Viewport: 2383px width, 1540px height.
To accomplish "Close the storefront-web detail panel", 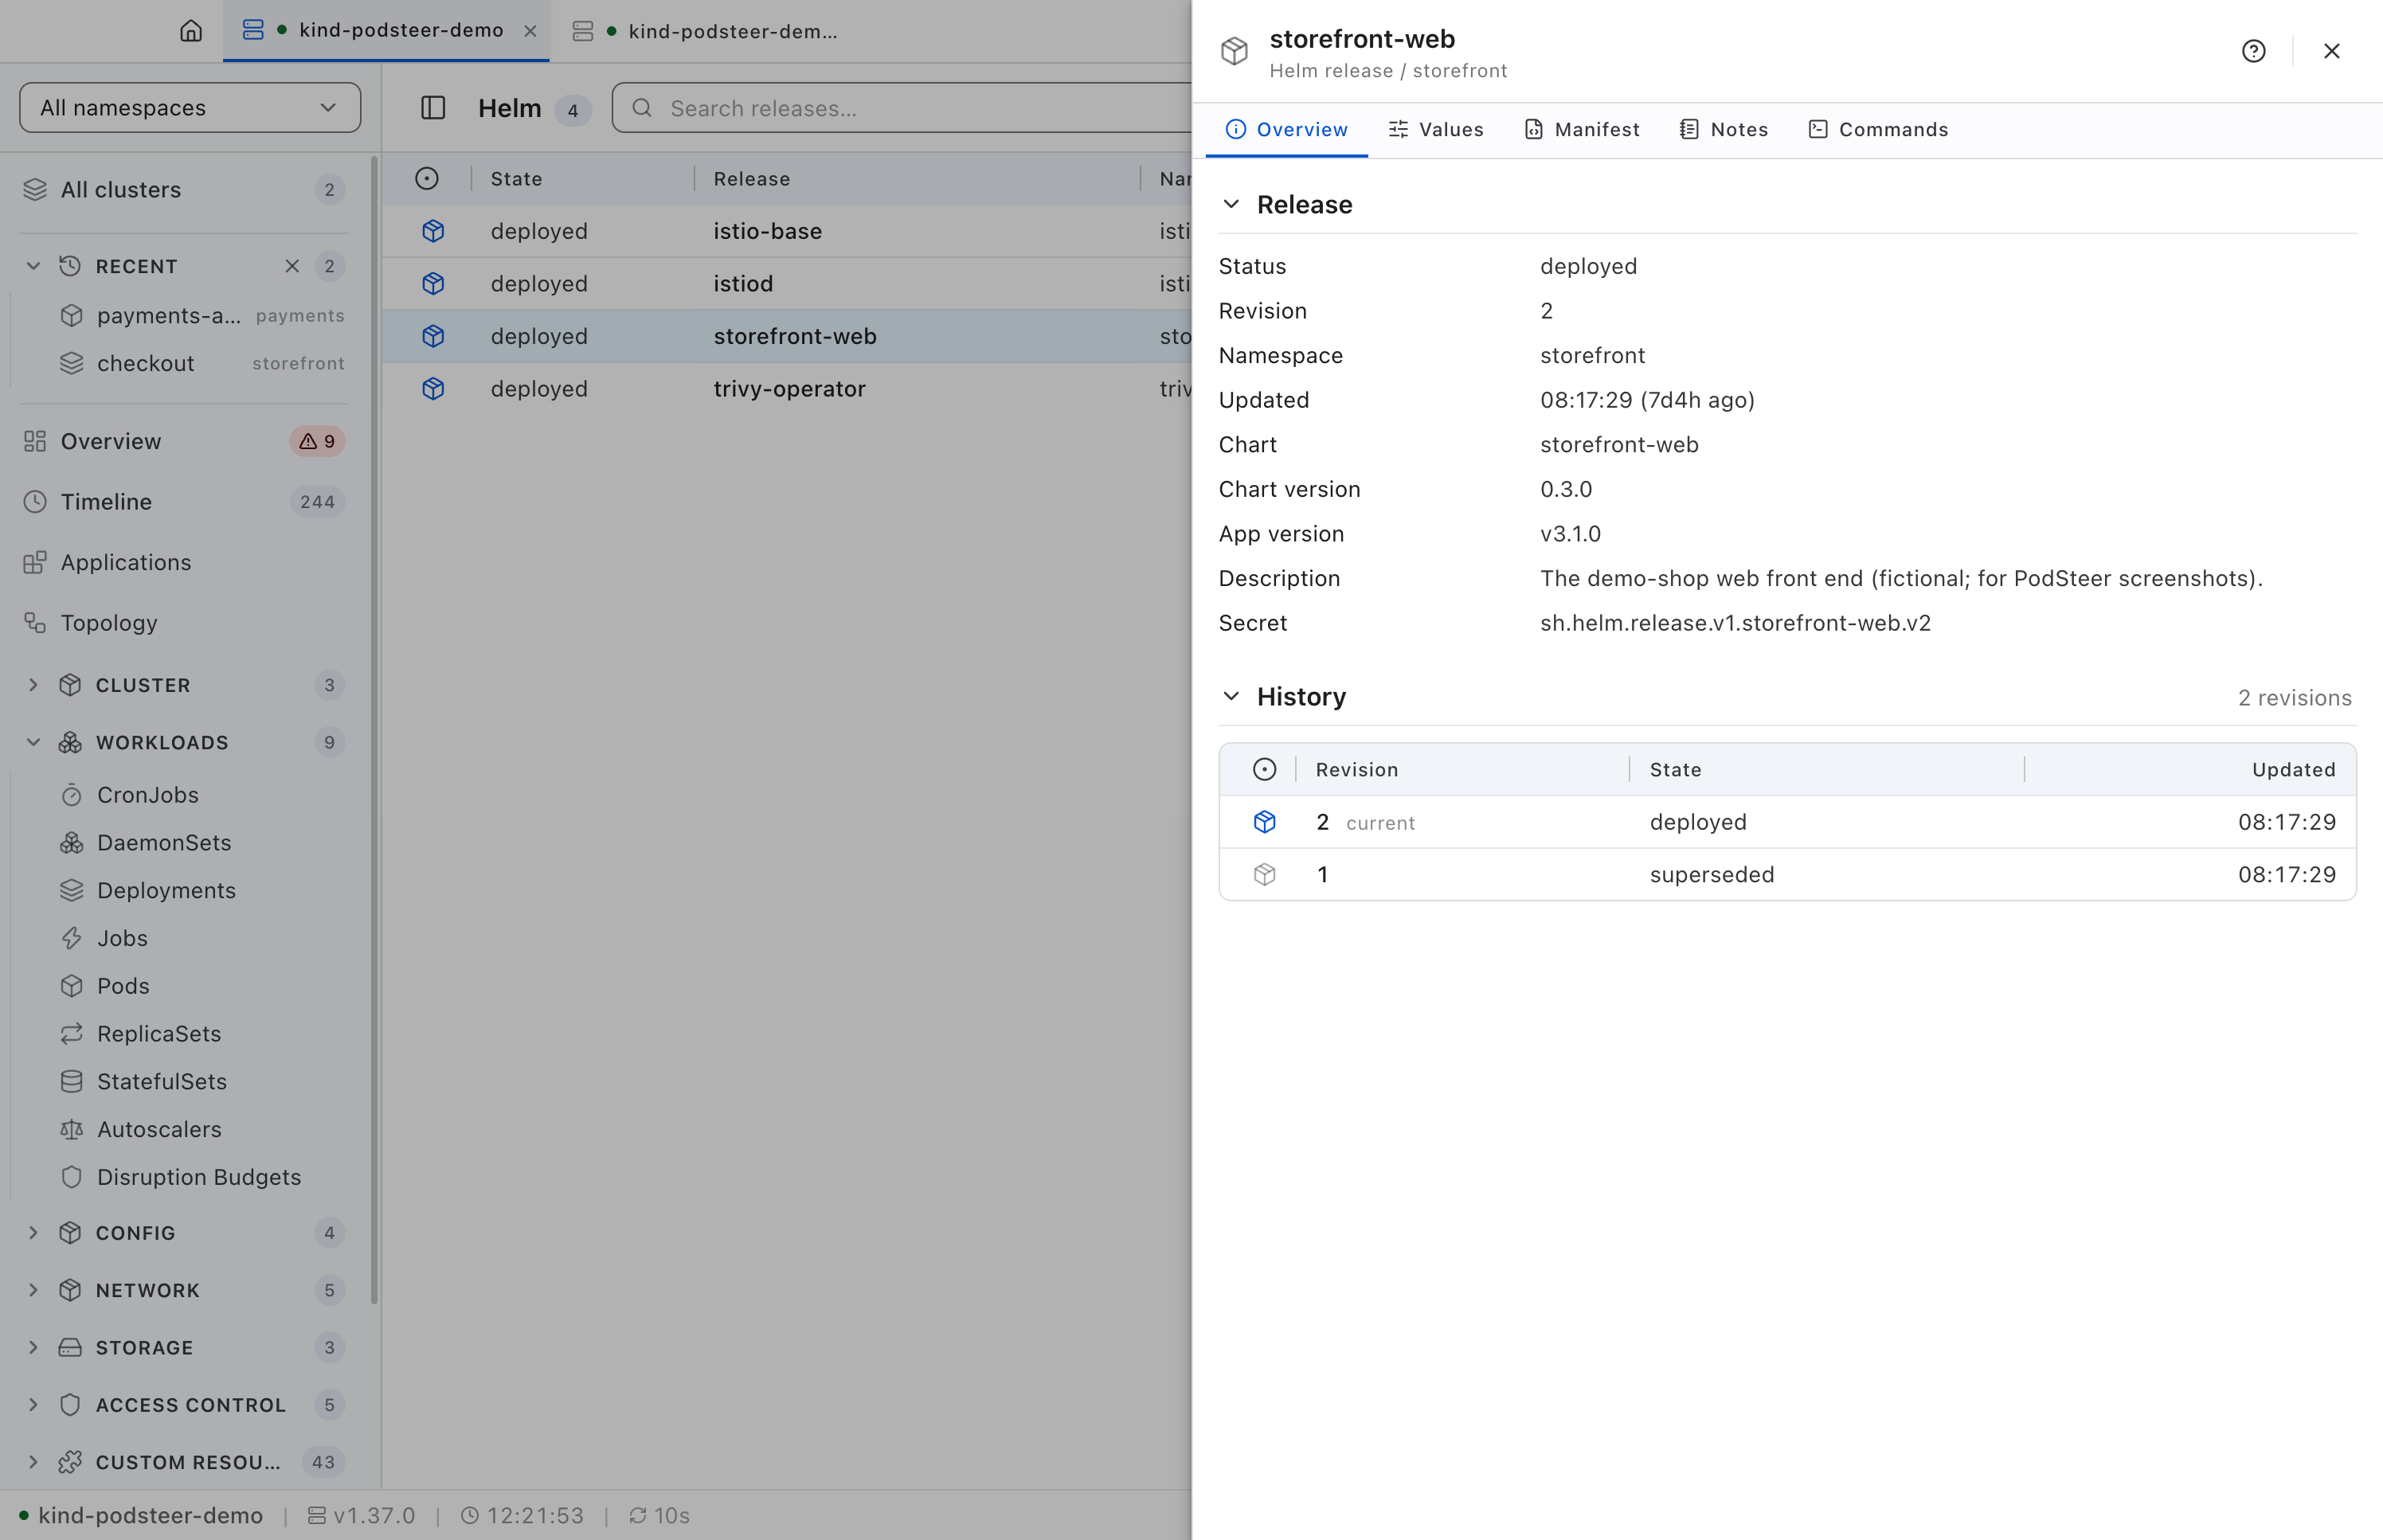I will click(2331, 51).
